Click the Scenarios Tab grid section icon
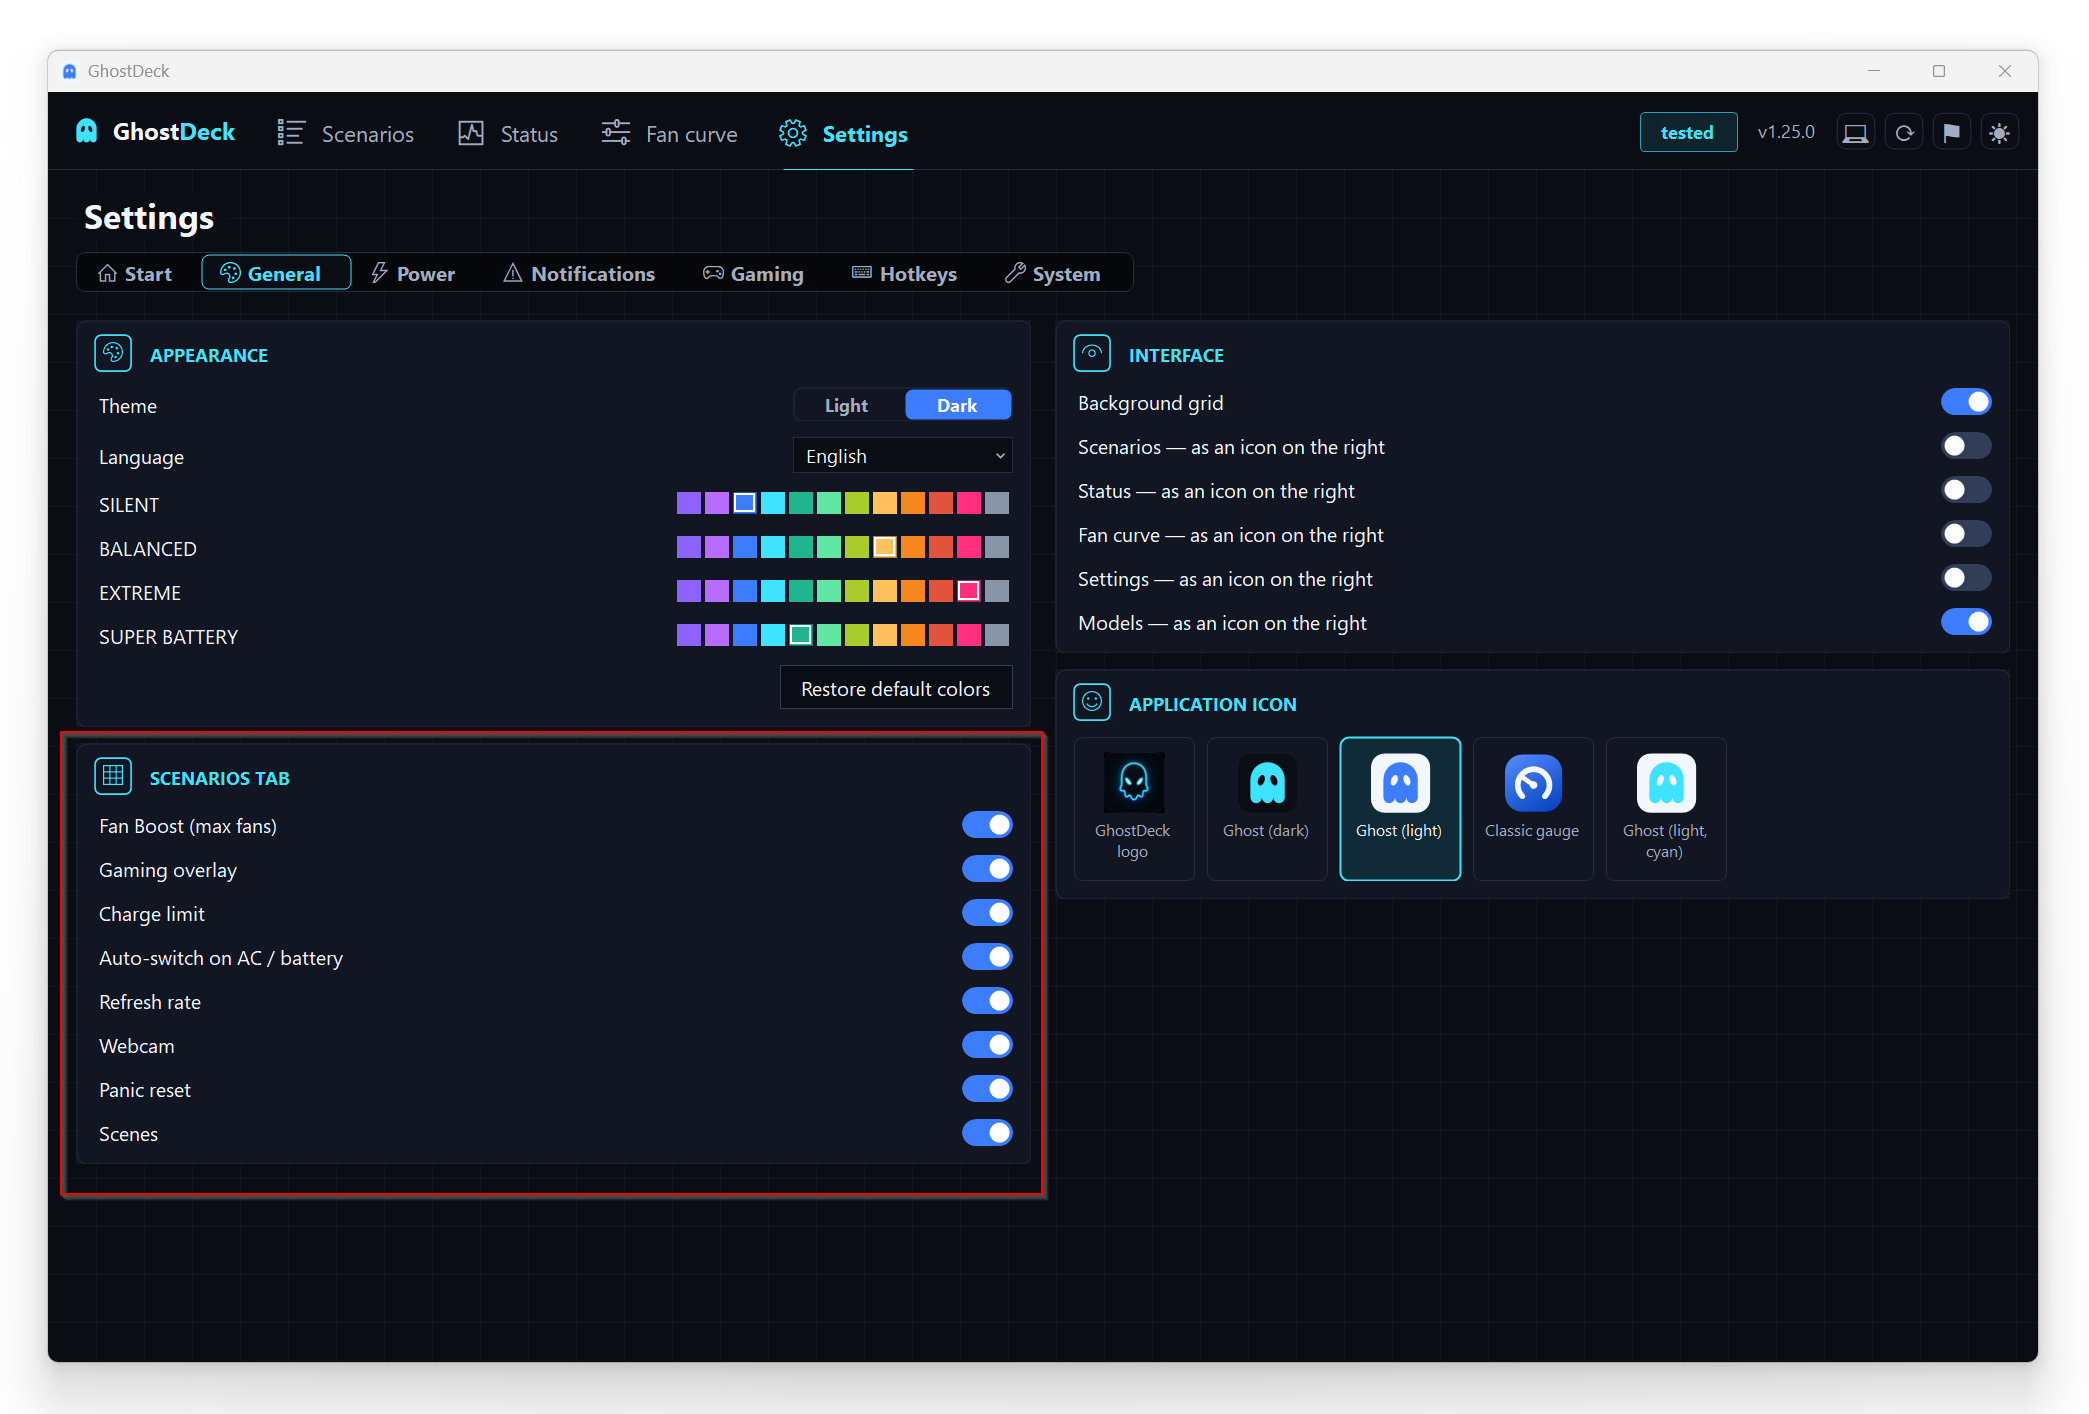Viewport: 2089px width, 1414px height. tap(113, 777)
